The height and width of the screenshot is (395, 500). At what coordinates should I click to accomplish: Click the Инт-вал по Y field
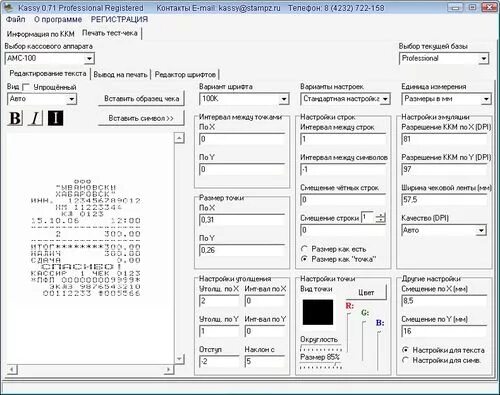(265, 331)
